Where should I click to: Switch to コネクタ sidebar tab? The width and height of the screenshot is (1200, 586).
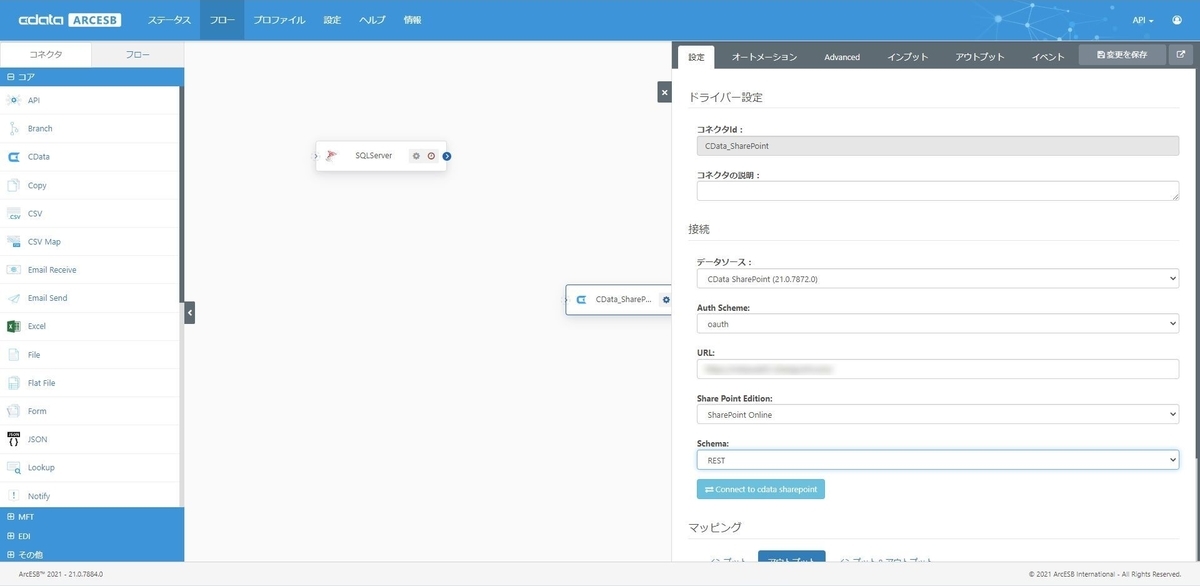[x=46, y=55]
